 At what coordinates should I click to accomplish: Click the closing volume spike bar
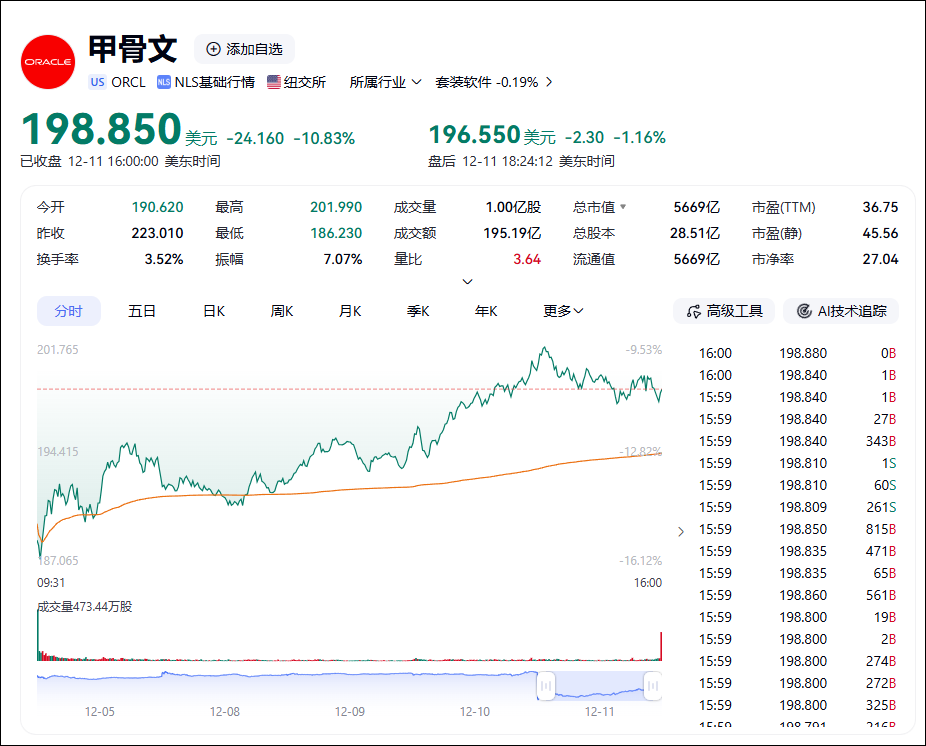pos(661,646)
